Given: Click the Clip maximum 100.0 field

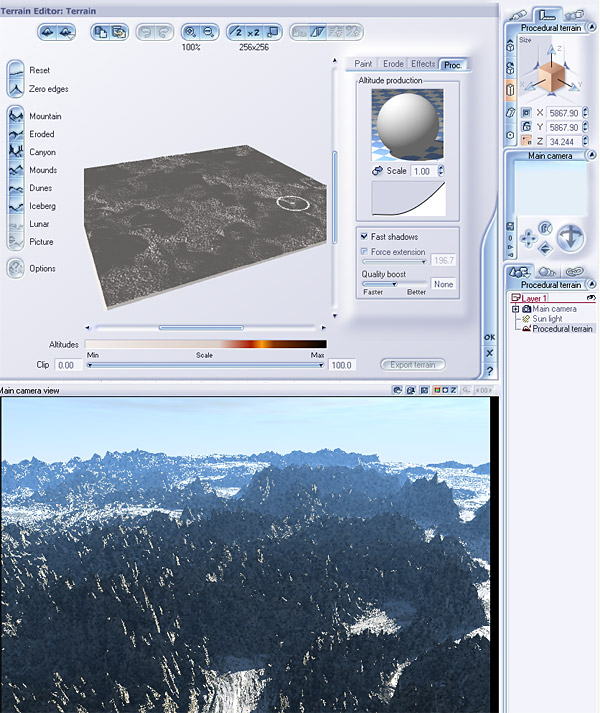Looking at the screenshot, I should [343, 365].
